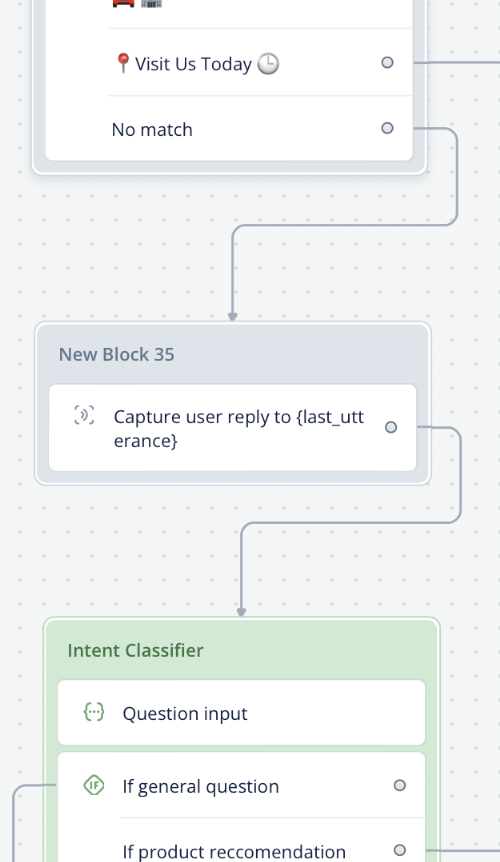
Task: Click the output port of If general question
Action: [x=400, y=785]
